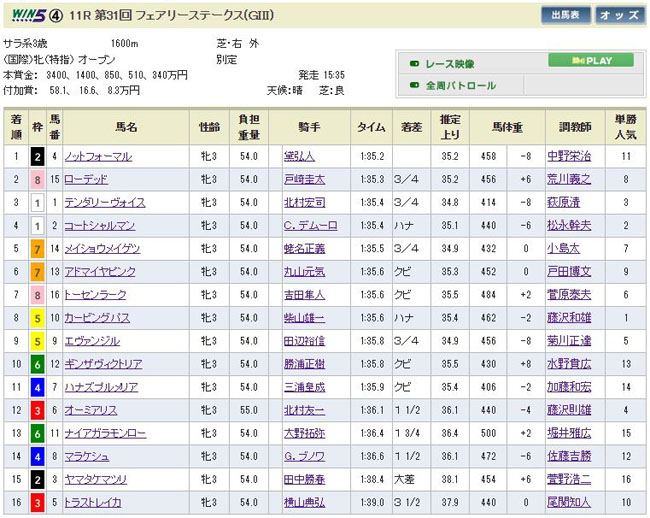Open trainer 尾関知人's profile

[568, 502]
